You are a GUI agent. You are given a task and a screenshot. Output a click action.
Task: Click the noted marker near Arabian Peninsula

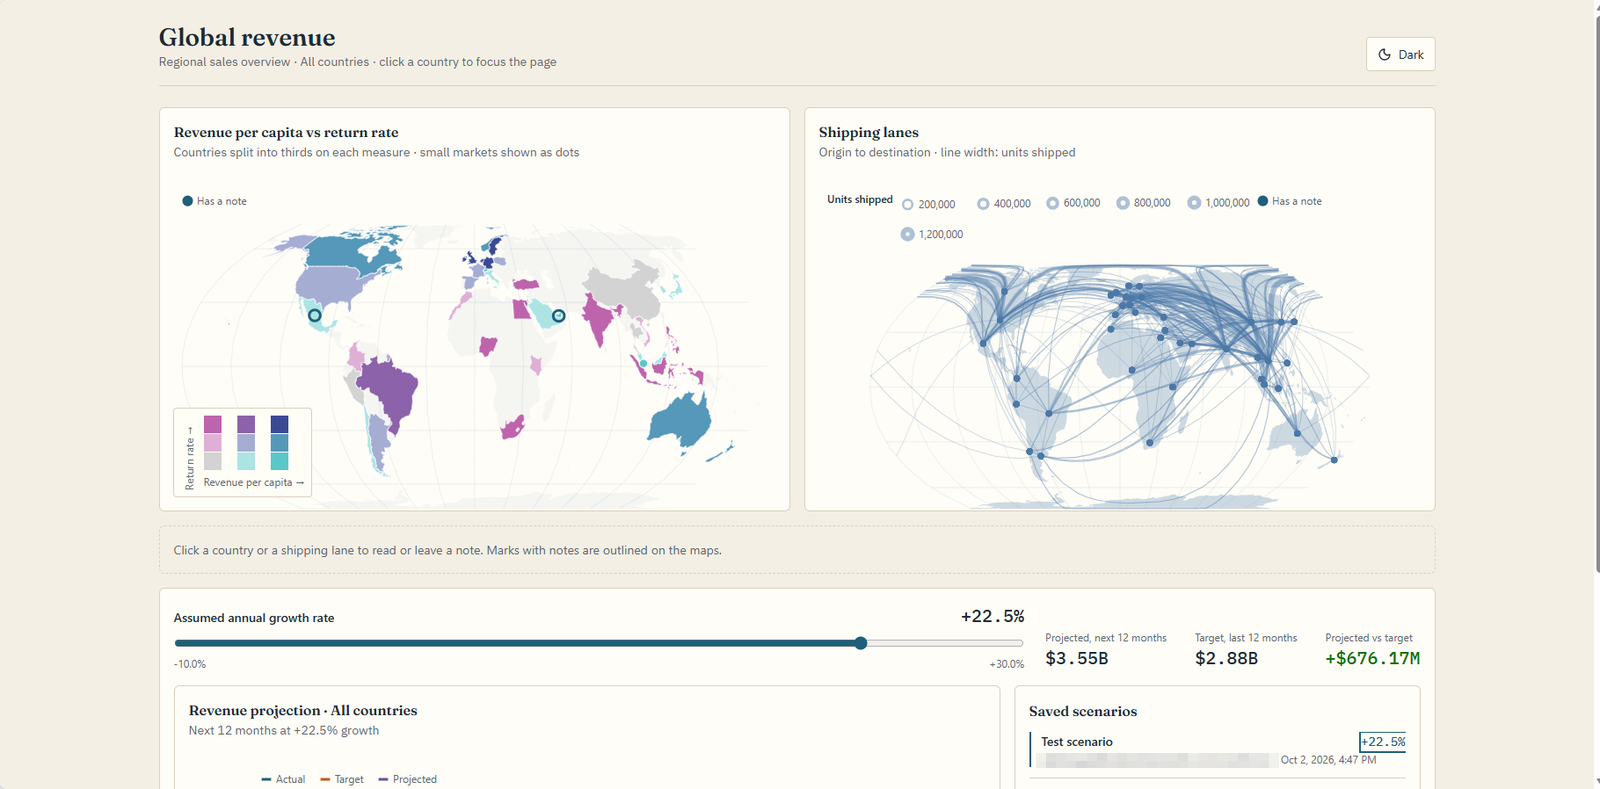pyautogui.click(x=559, y=315)
